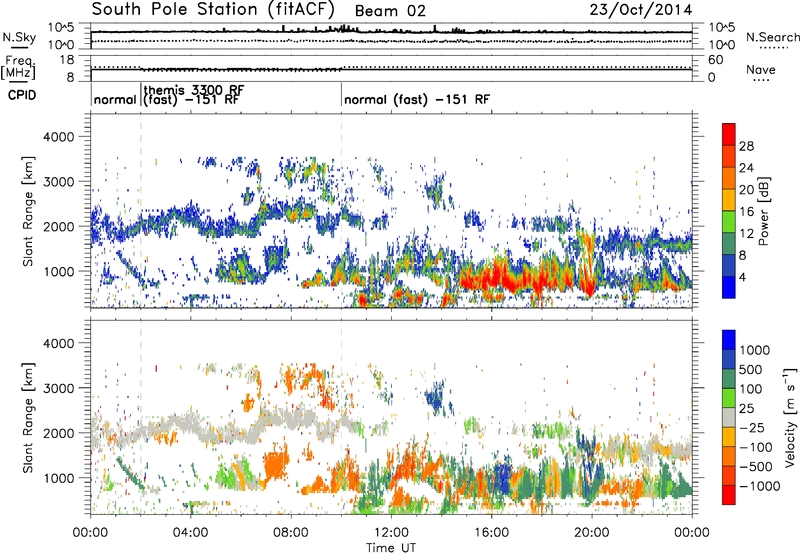Click the '28' tick on the Power colorbar
The height and width of the screenshot is (554, 800).
[x=746, y=146]
